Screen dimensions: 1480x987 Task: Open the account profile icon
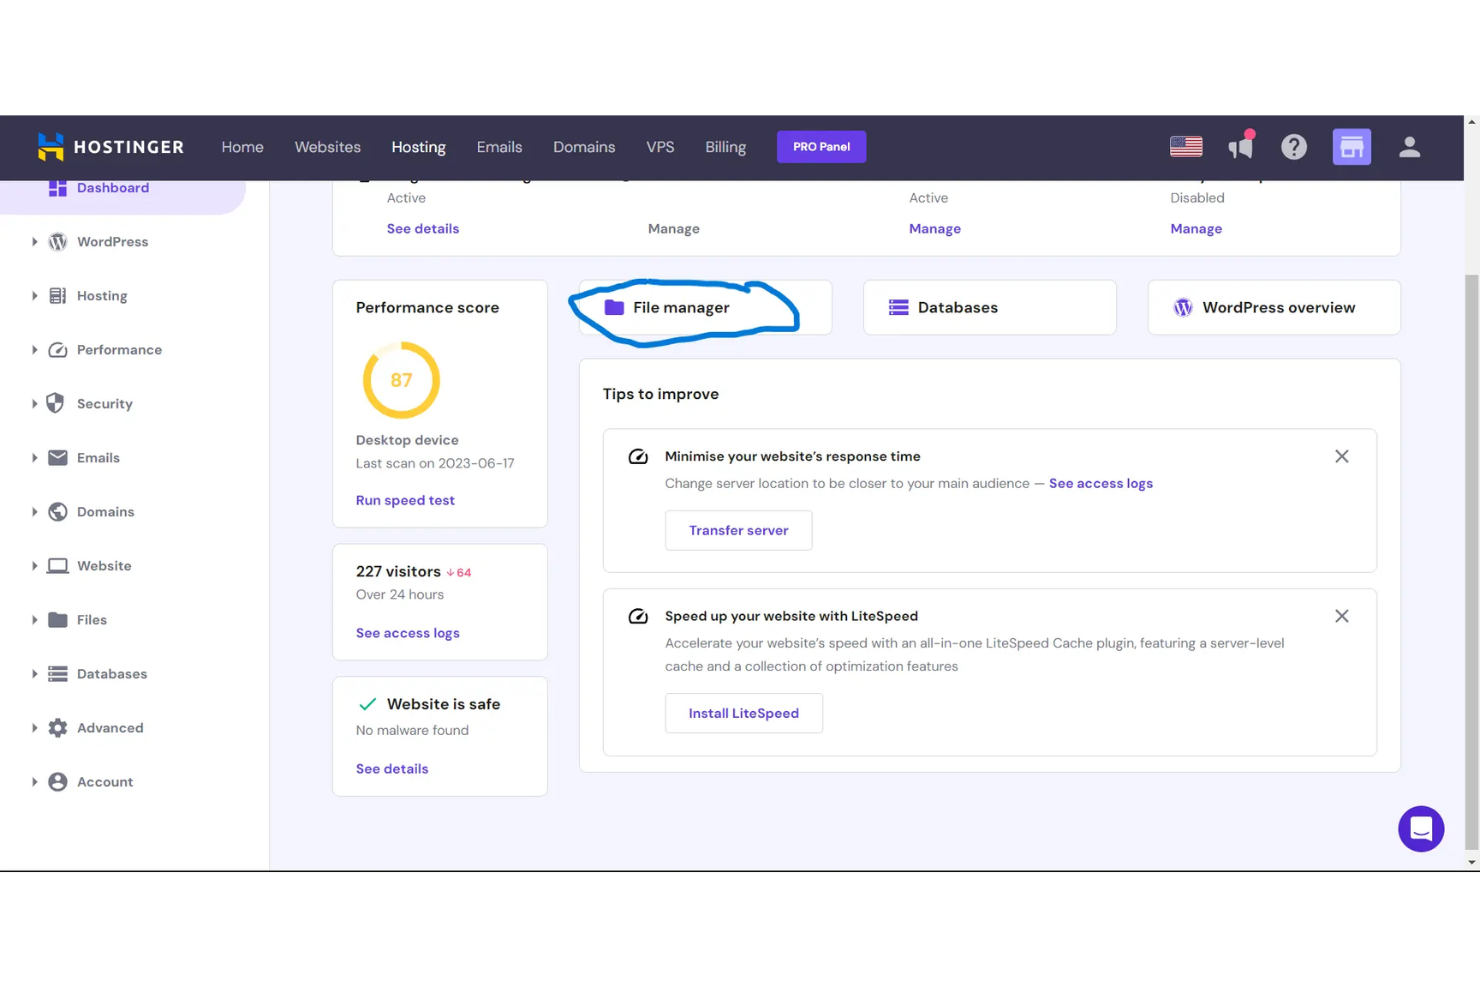pyautogui.click(x=1409, y=146)
